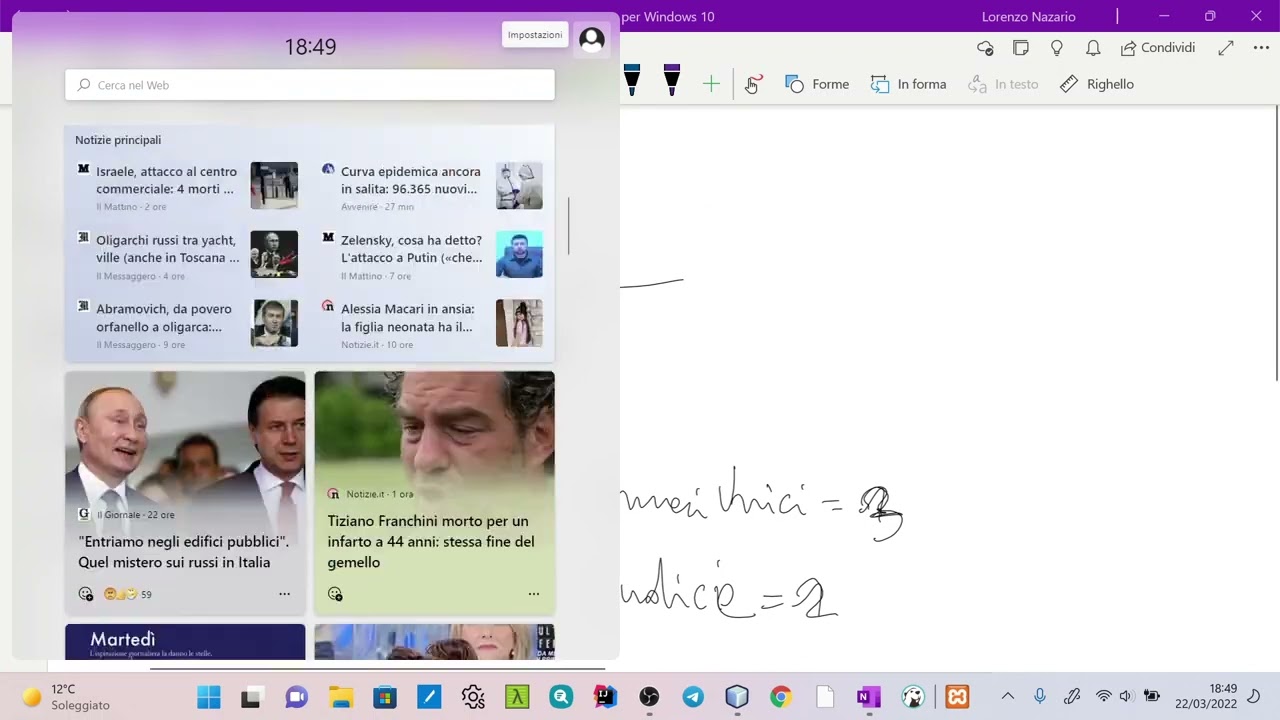The height and width of the screenshot is (720, 1280).
Task: Open Microsoft Store from the taskbar
Action: point(385,697)
